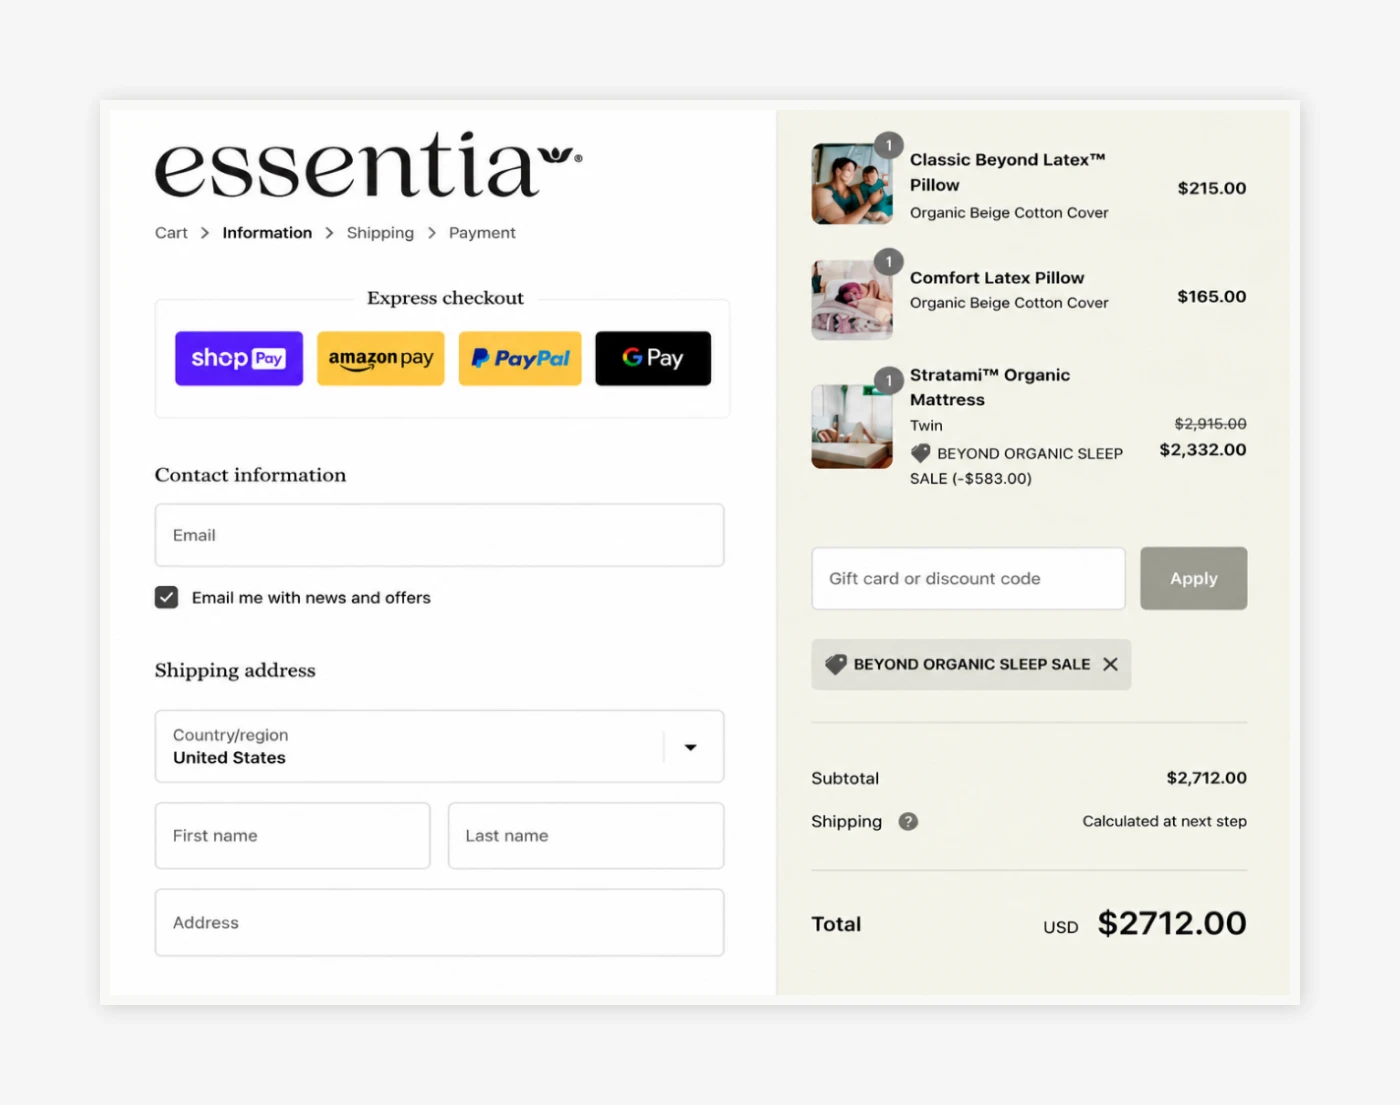Open the Country/region dropdown
Screen dimensions: 1400x1105
coord(439,746)
